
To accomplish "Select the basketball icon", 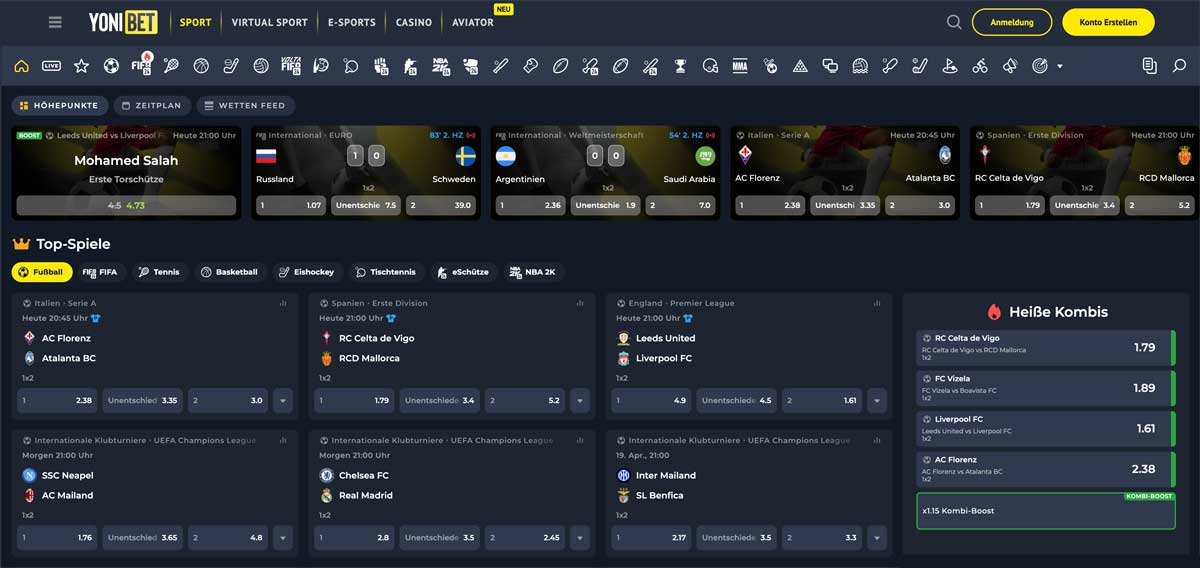I will [x=201, y=66].
